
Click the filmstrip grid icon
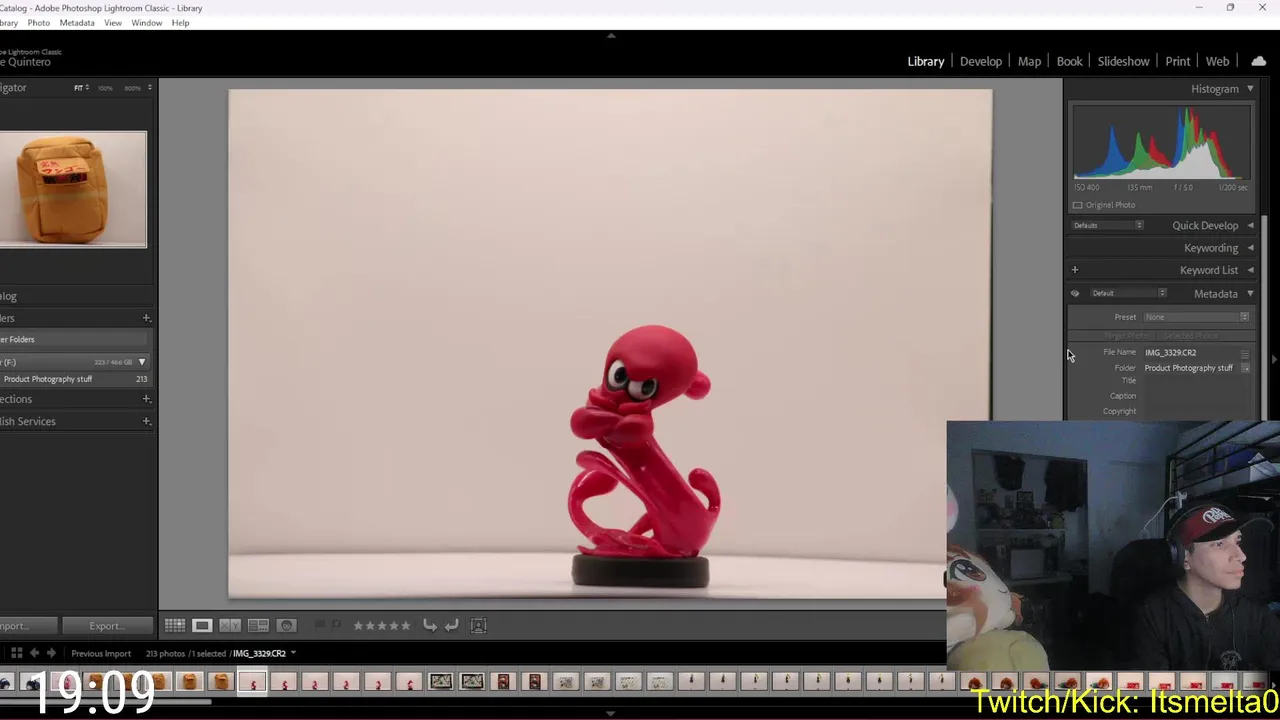click(16, 653)
